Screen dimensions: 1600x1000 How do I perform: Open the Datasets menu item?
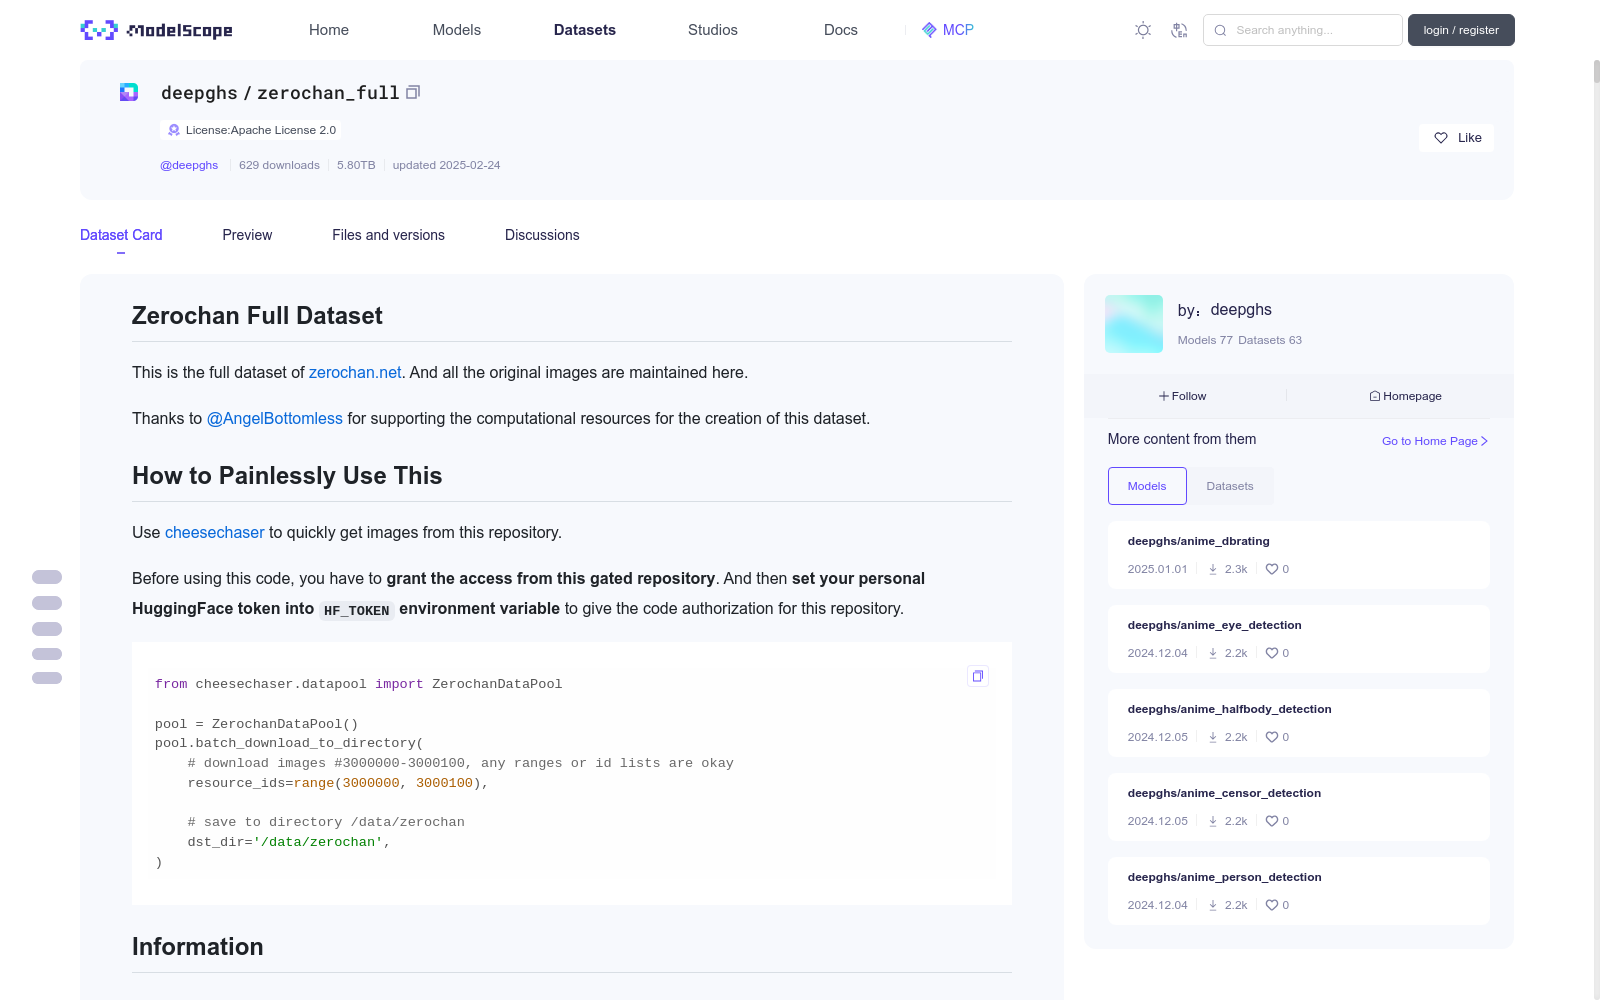(585, 30)
